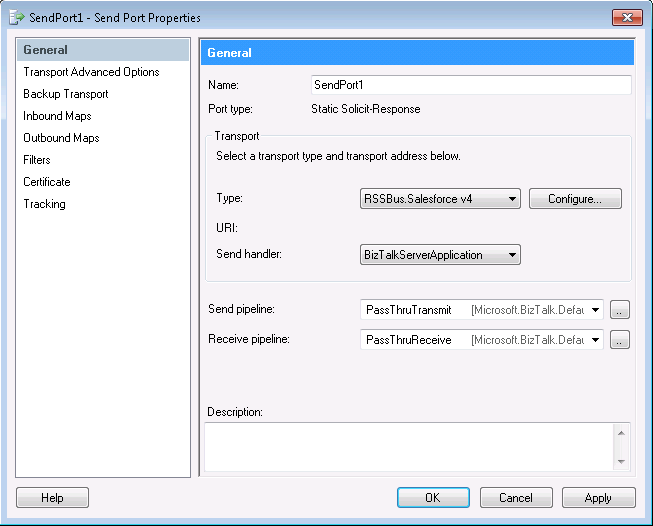Select Filters in the left pane
The width and height of the screenshot is (653, 526).
pos(37,160)
